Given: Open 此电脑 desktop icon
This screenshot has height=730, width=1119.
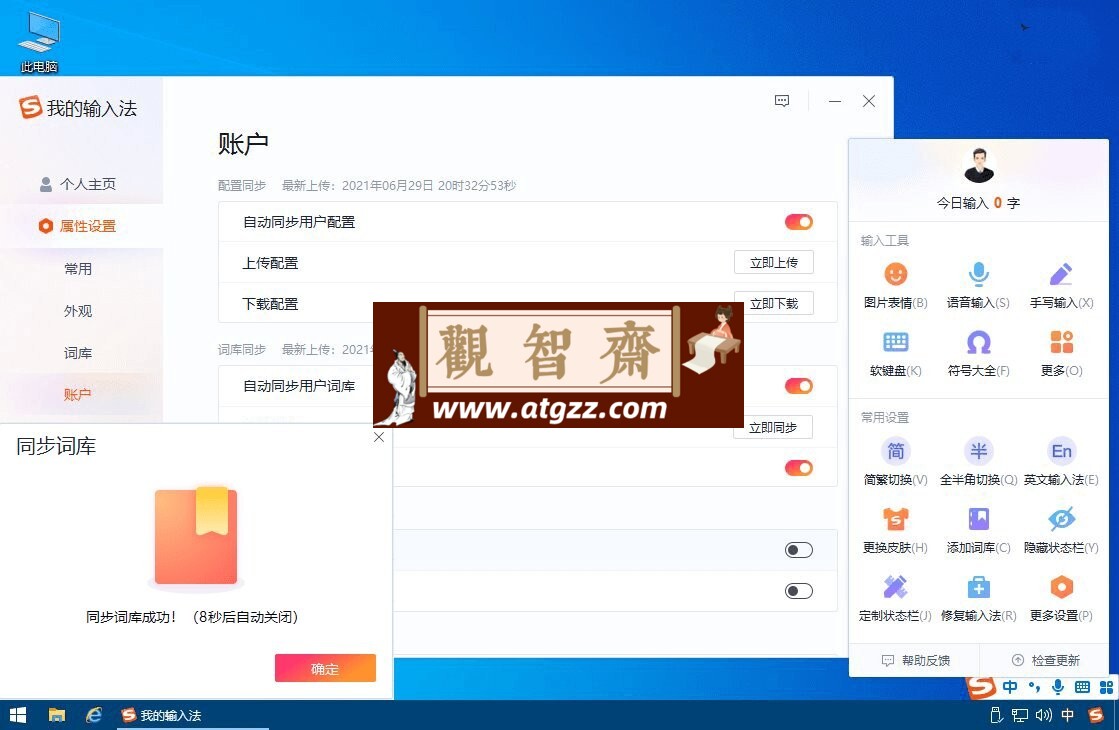Looking at the screenshot, I should 39,41.
